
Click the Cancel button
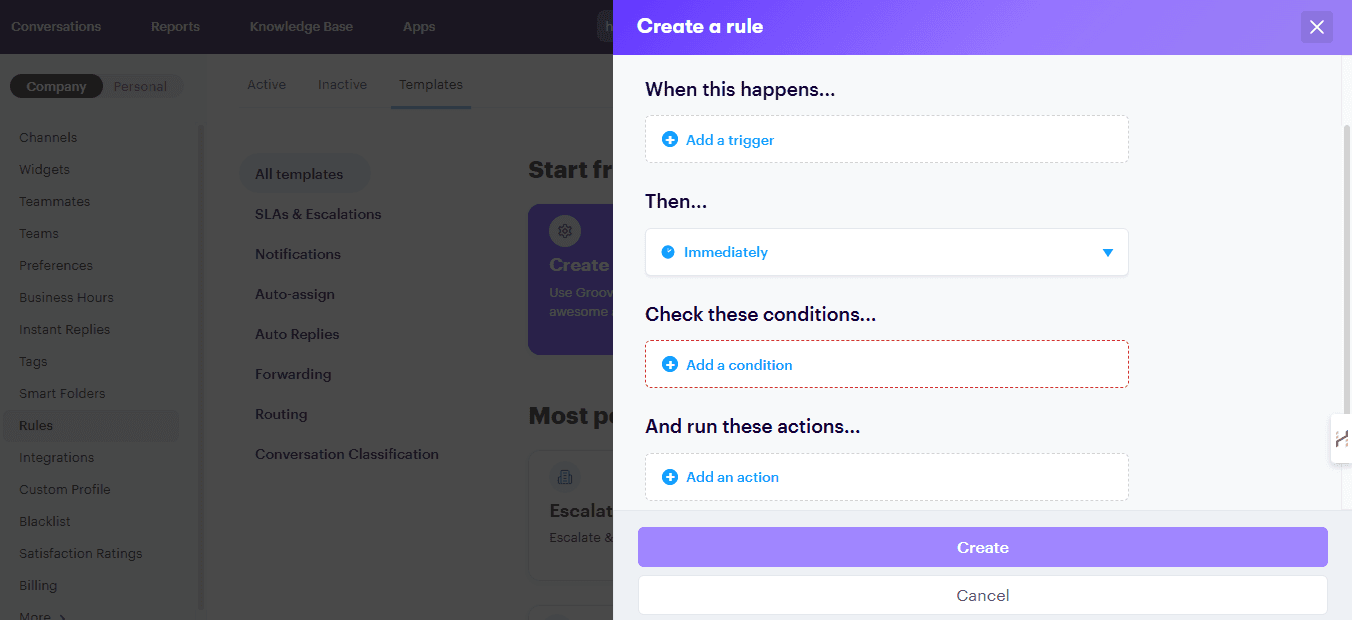click(x=982, y=595)
